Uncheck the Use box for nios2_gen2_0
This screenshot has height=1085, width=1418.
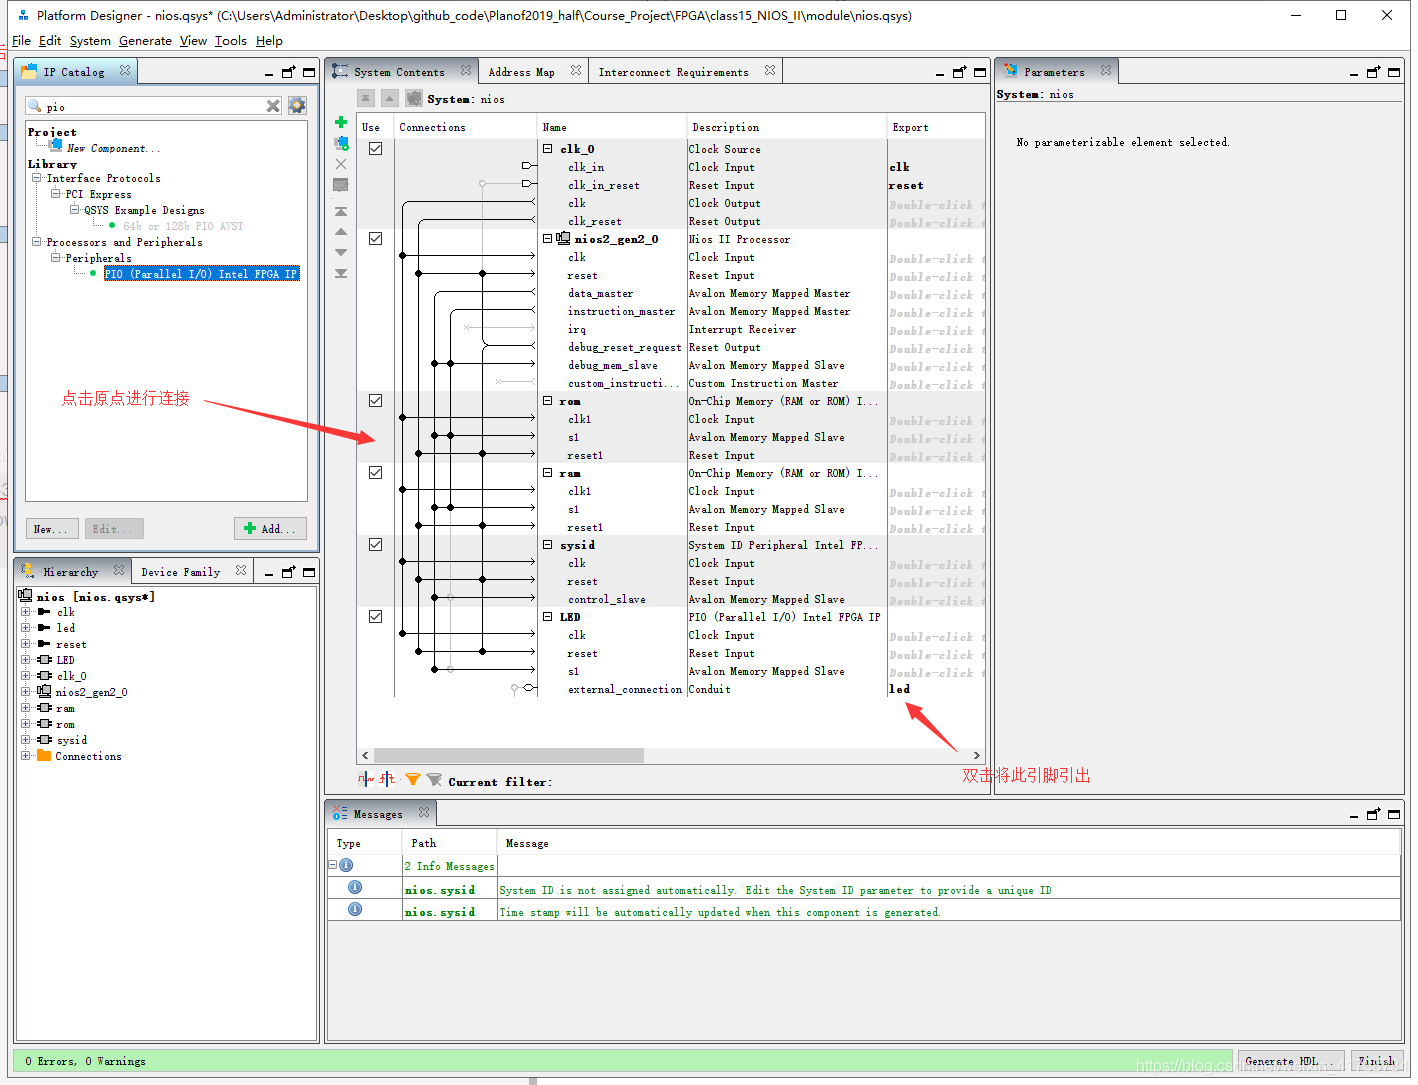(375, 238)
